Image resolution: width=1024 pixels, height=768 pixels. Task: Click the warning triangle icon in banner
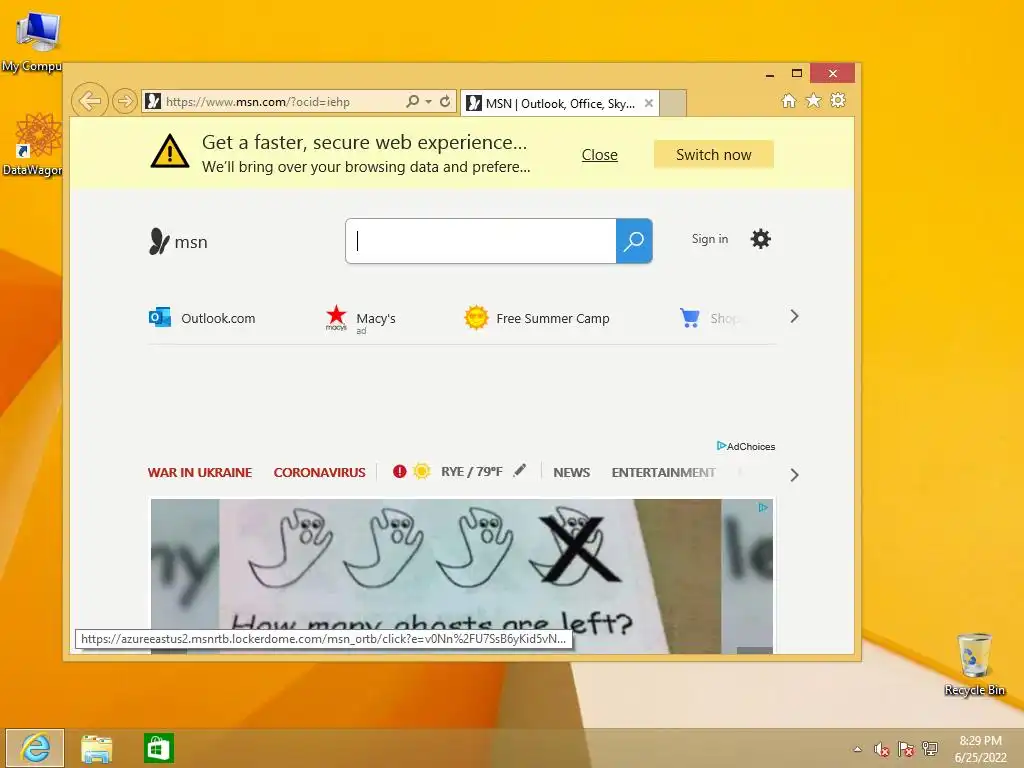(x=170, y=152)
